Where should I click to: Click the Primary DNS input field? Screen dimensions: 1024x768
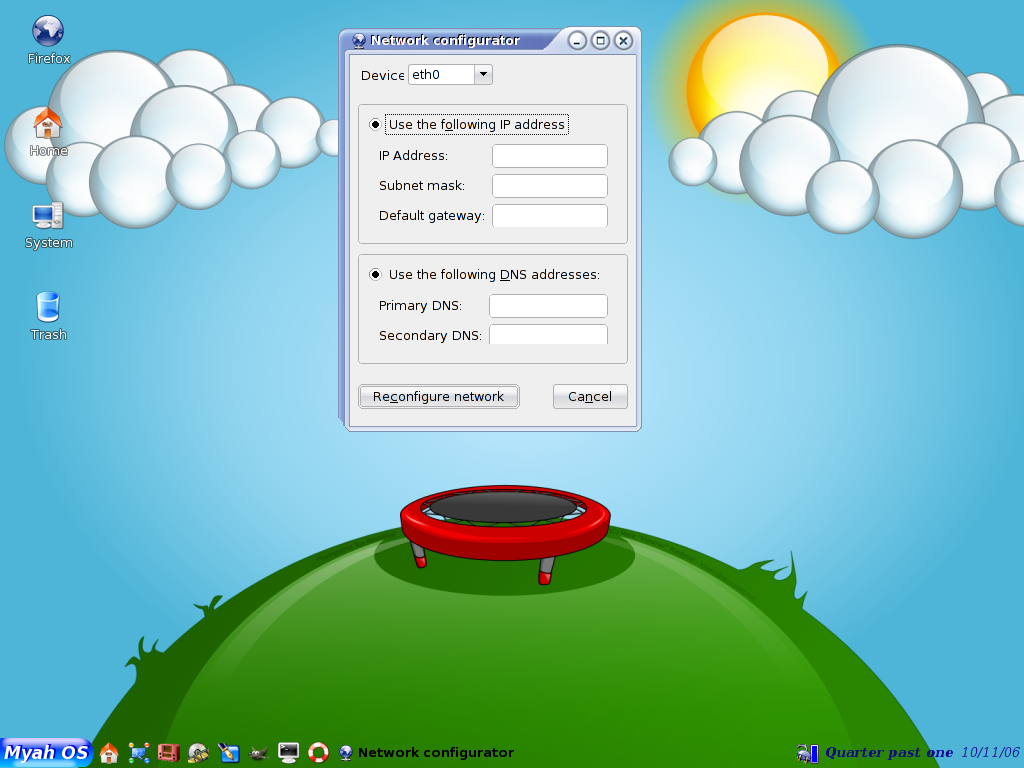[x=549, y=306]
